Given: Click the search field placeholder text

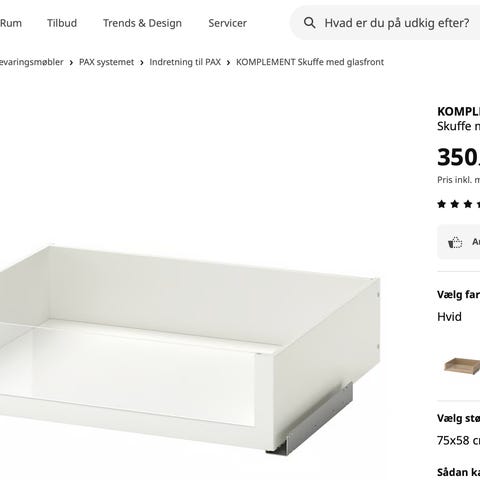Looking at the screenshot, I should coord(397,23).
